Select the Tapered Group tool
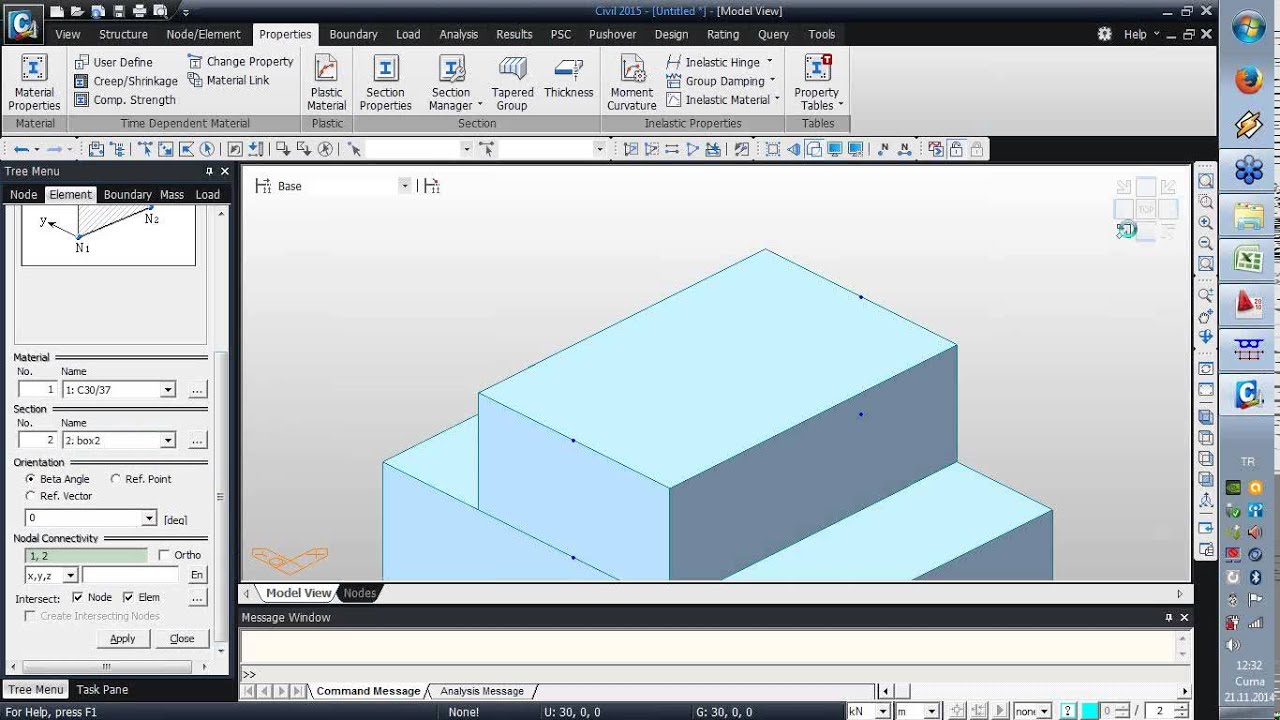The height and width of the screenshot is (720, 1280). 512,82
